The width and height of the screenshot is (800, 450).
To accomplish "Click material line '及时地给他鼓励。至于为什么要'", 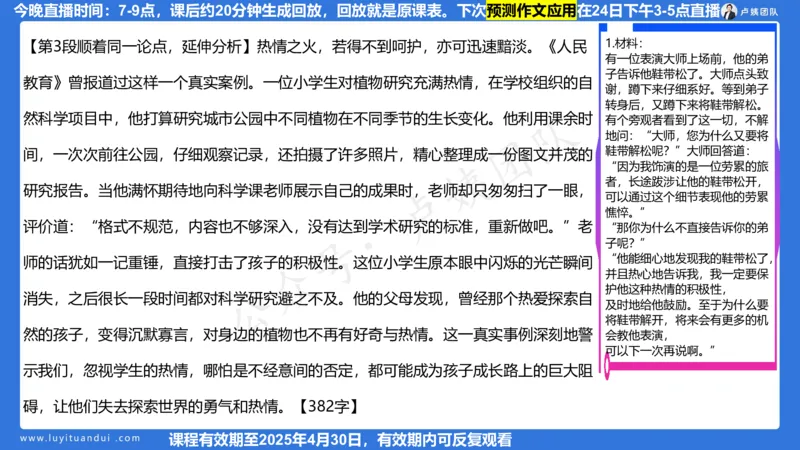I will click(687, 305).
